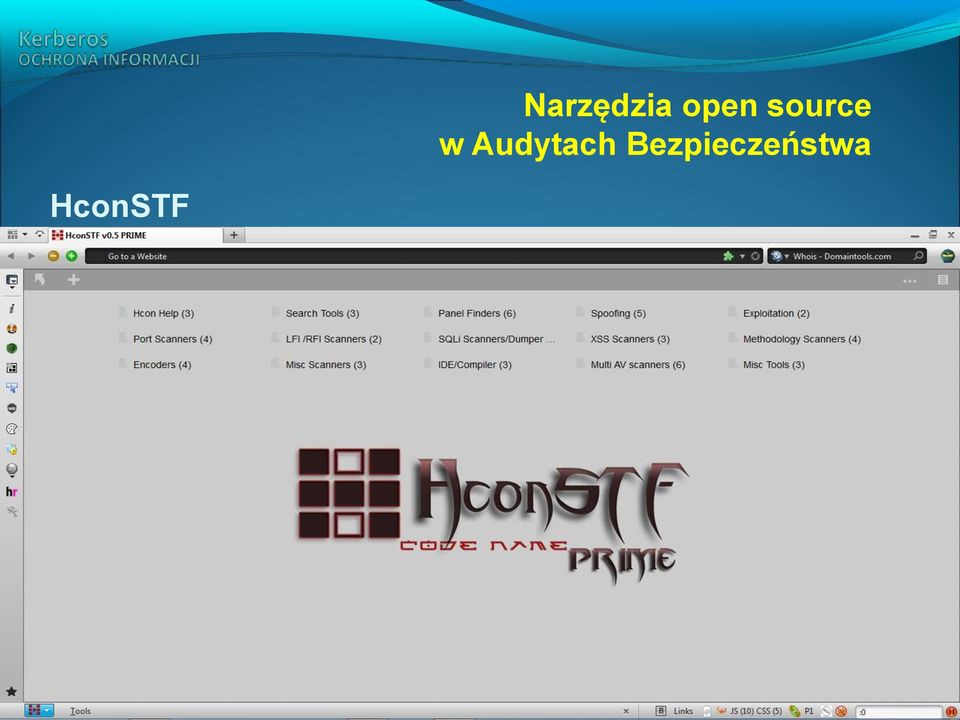This screenshot has width=960, height=720.
Task: Open the Tools menu in bottom bar
Action: tap(80, 711)
